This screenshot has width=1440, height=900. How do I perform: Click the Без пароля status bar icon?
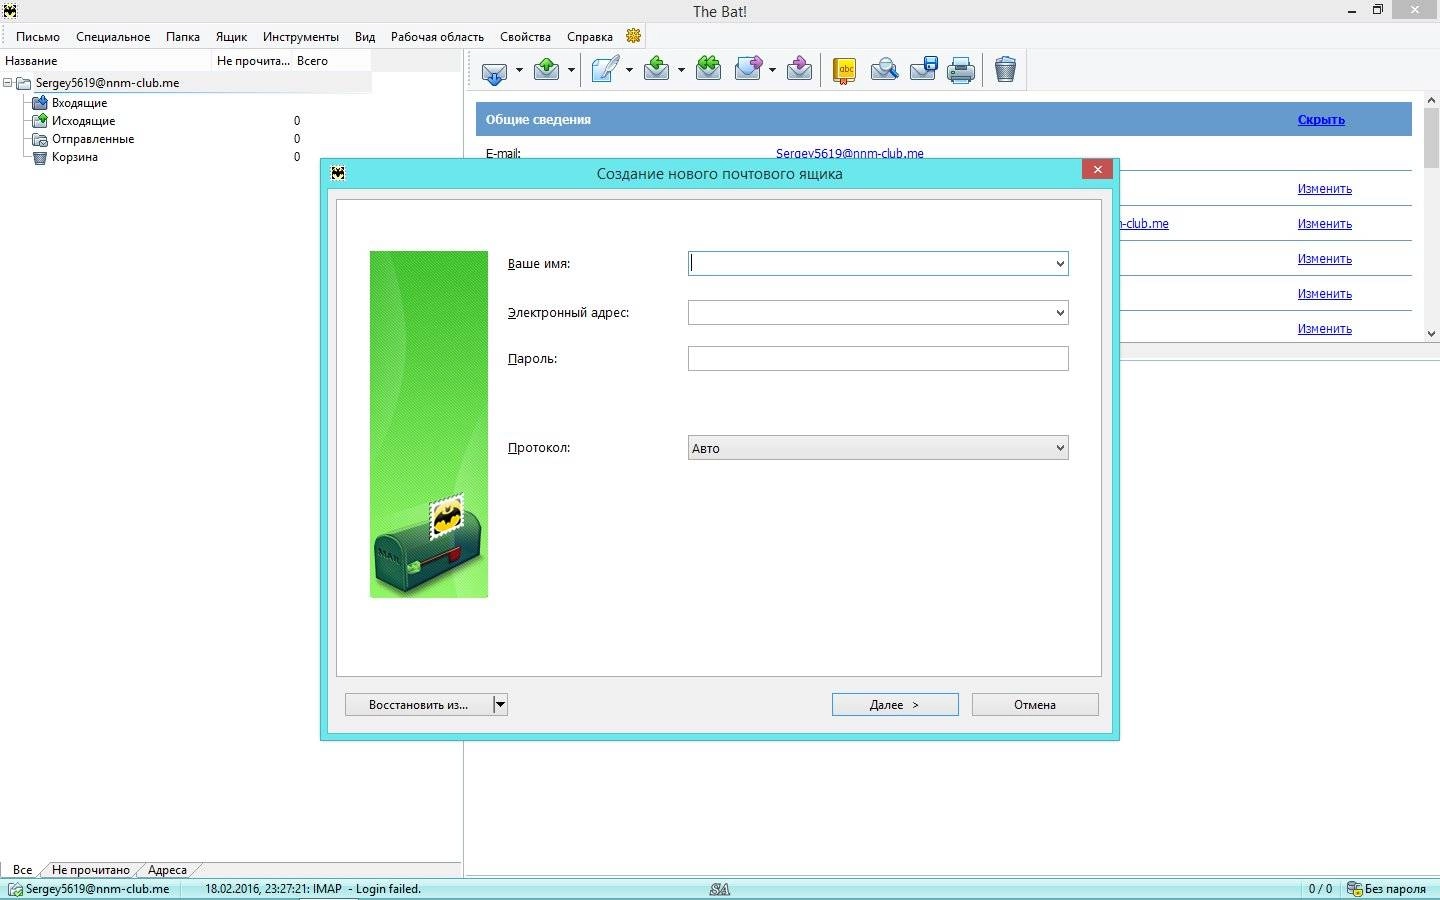[x=1355, y=889]
